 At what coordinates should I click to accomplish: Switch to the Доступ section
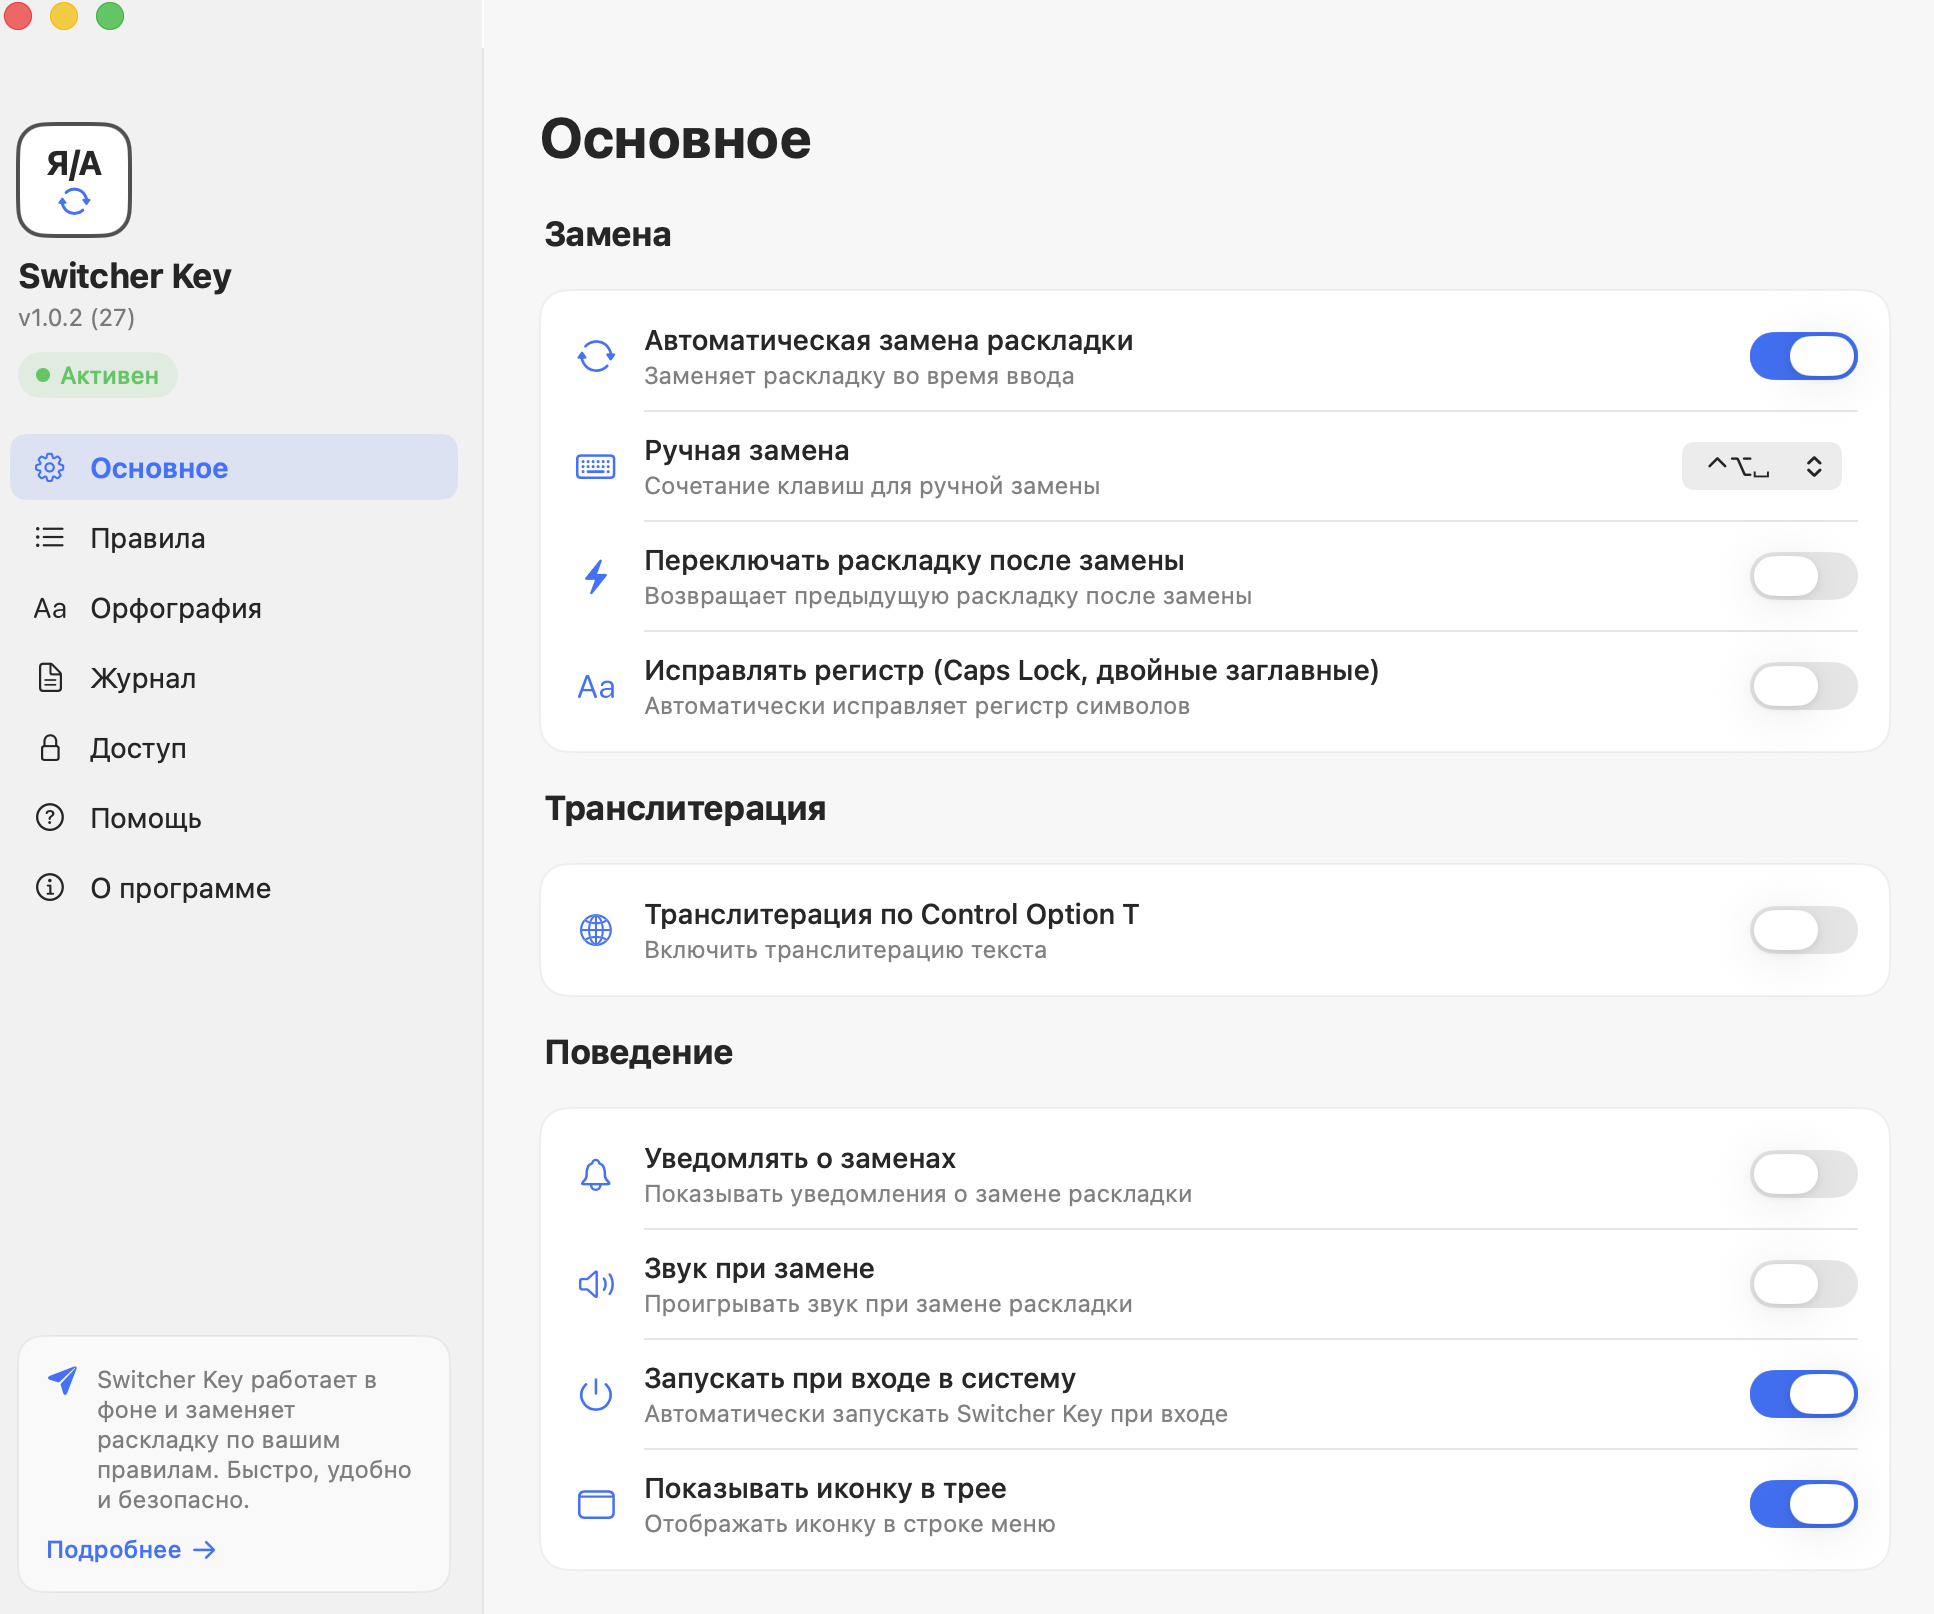(x=234, y=748)
